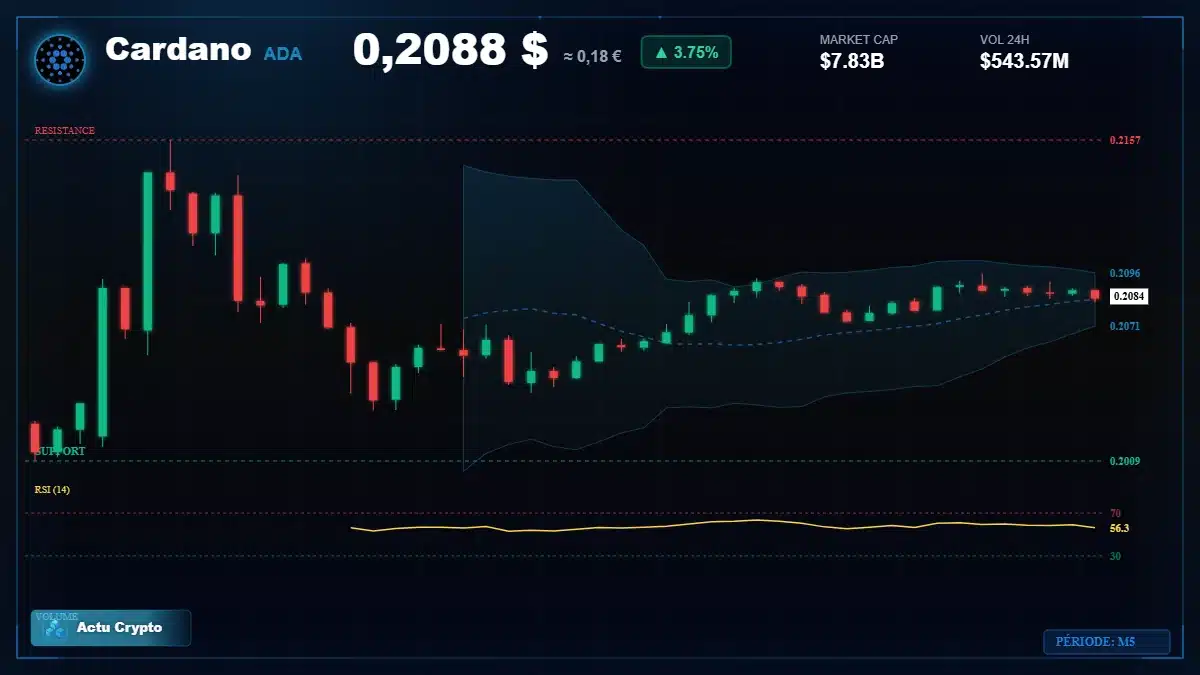Click the Cardano title text
The image size is (1200, 675).
(x=178, y=49)
